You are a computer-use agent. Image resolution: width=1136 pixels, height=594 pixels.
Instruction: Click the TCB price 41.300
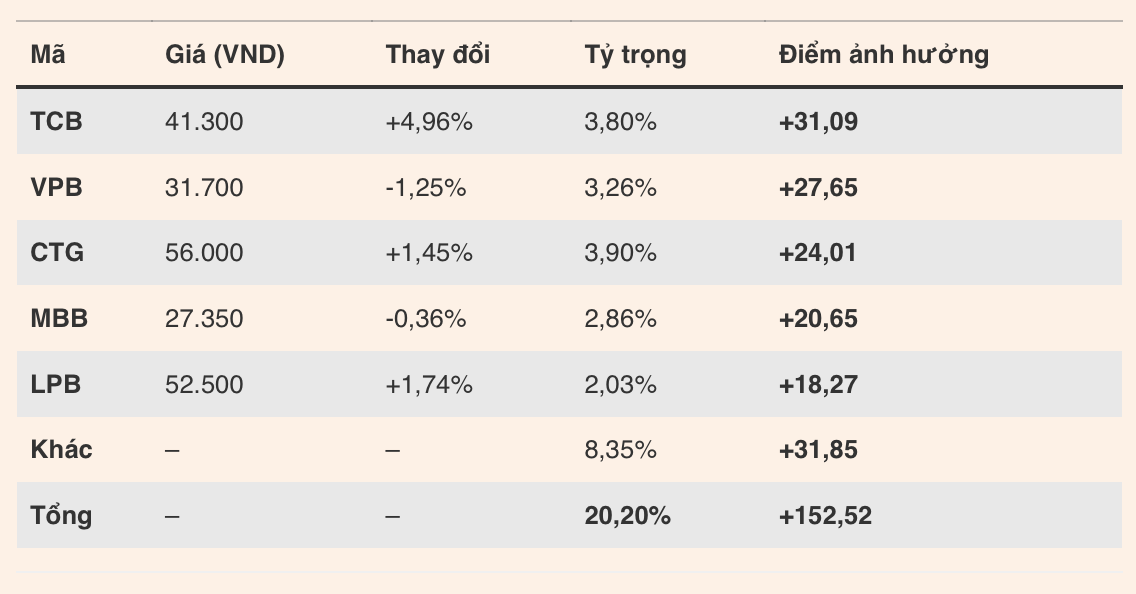[204, 122]
